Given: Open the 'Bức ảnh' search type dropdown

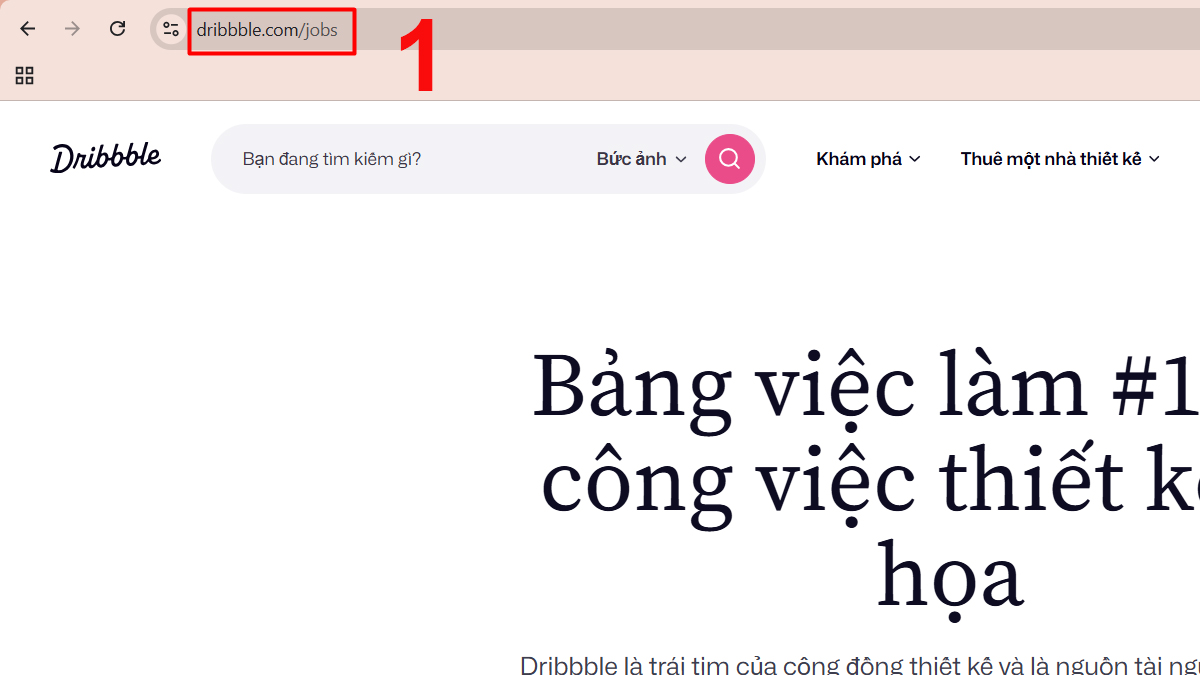Looking at the screenshot, I should click(642, 159).
